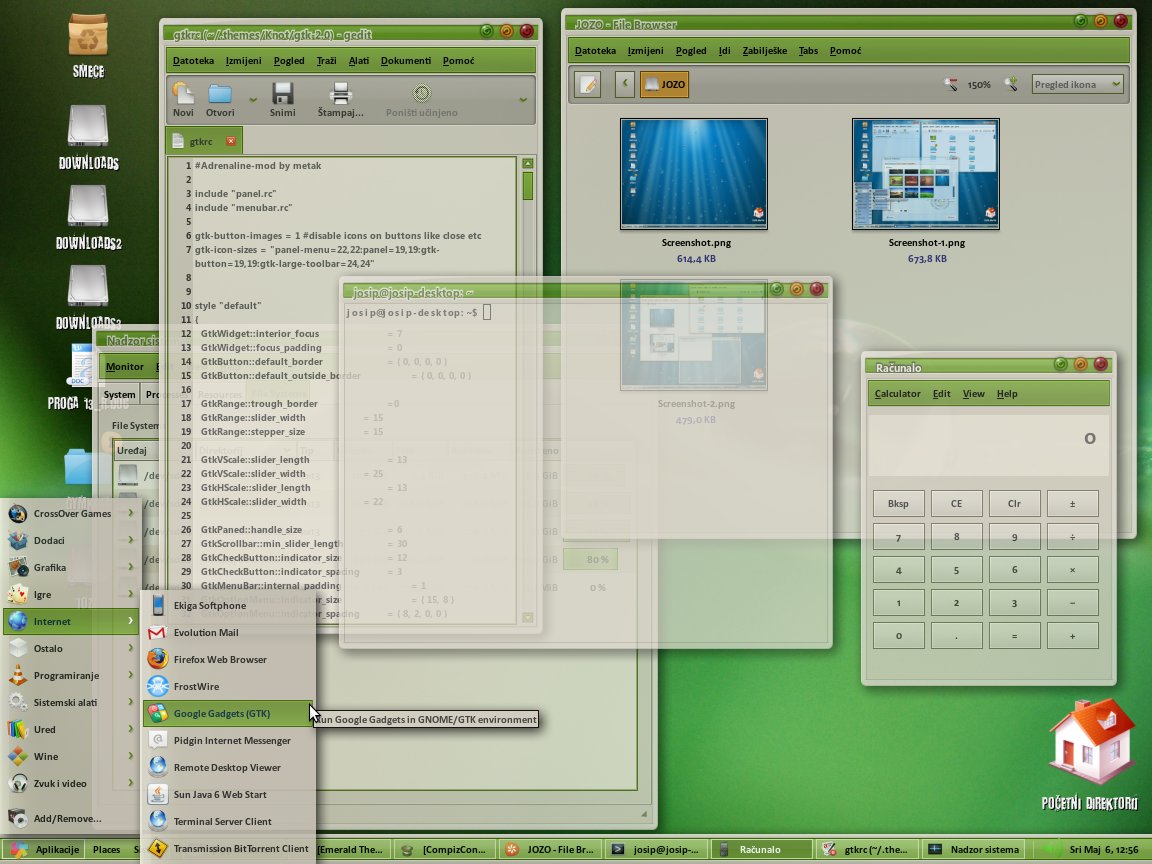The image size is (1152, 864).
Task: Open the Smeće trash desktop icon
Action: [x=88, y=46]
